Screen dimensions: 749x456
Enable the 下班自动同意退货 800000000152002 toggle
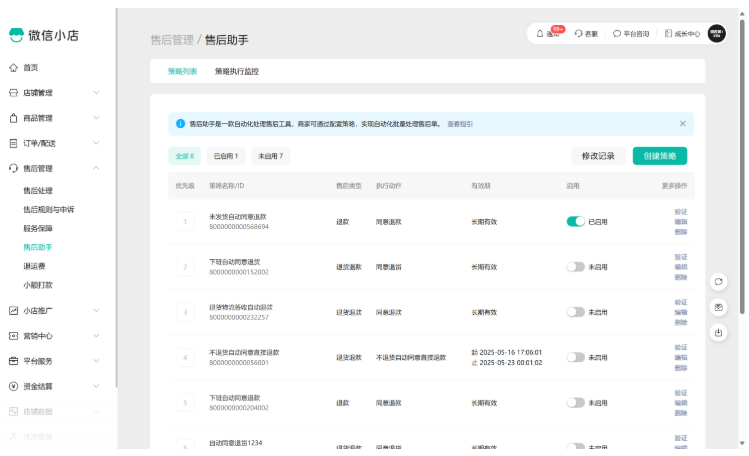[x=575, y=267]
